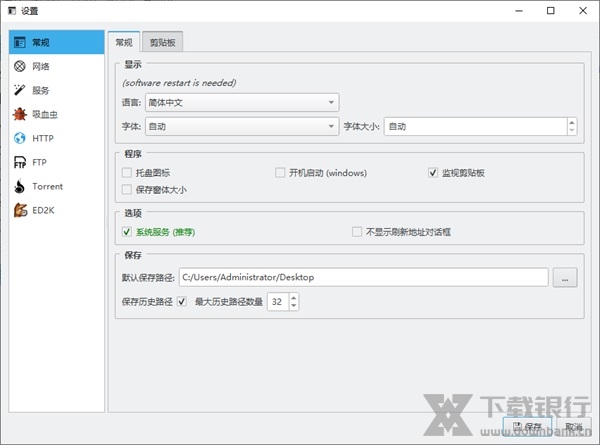Select Torrent label in the sidebar
600x445 pixels.
click(47, 186)
